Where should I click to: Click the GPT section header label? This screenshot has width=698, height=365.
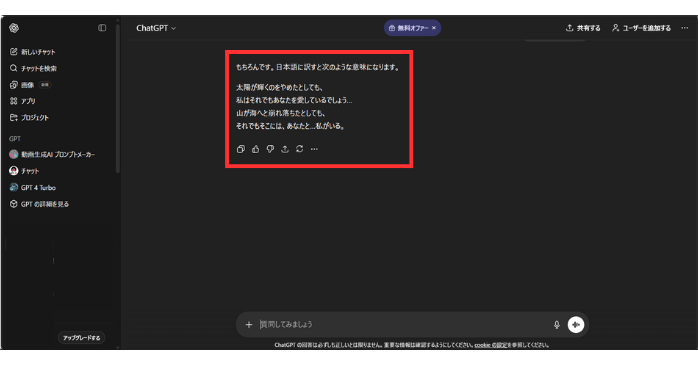[15, 139]
